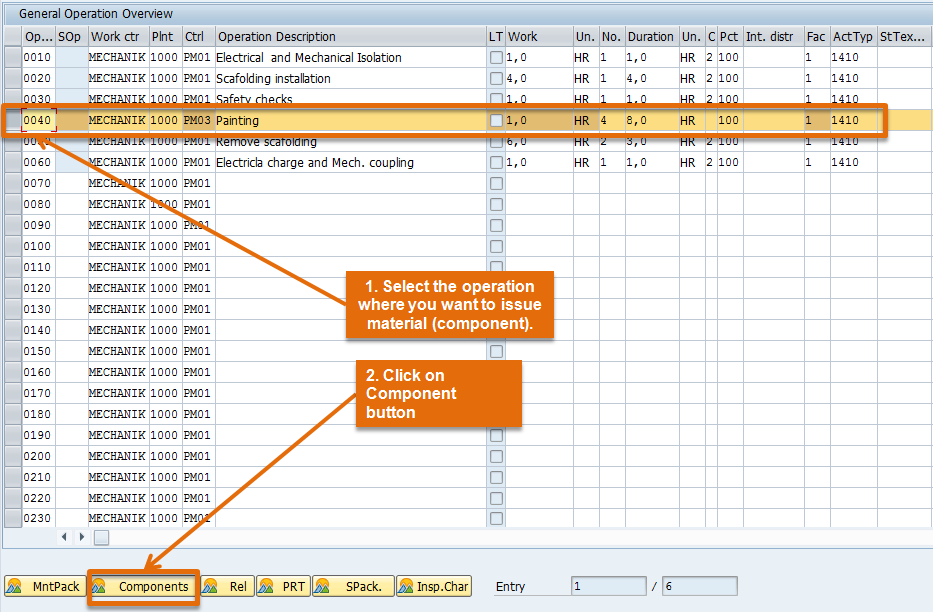933x612 pixels.
Task: Tick LT checkbox for operation 0060
Action: pyautogui.click(x=496, y=161)
